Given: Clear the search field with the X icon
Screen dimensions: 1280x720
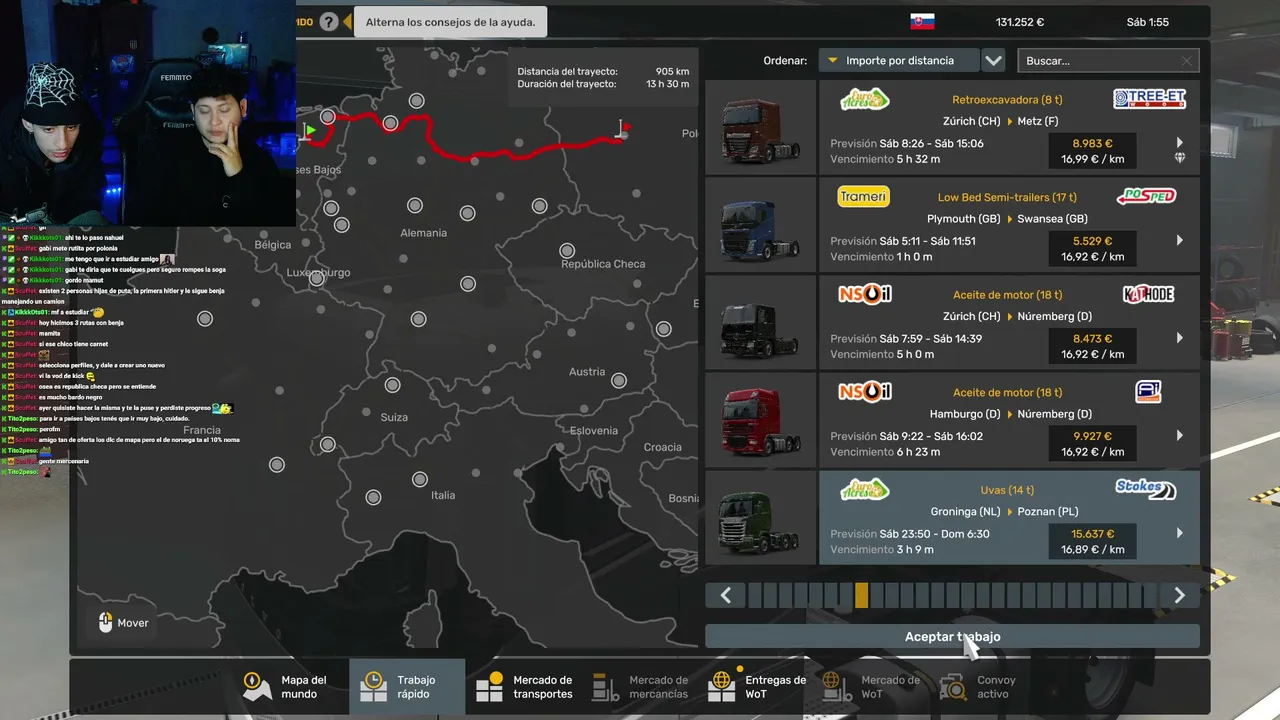Looking at the screenshot, I should pyautogui.click(x=1186, y=61).
